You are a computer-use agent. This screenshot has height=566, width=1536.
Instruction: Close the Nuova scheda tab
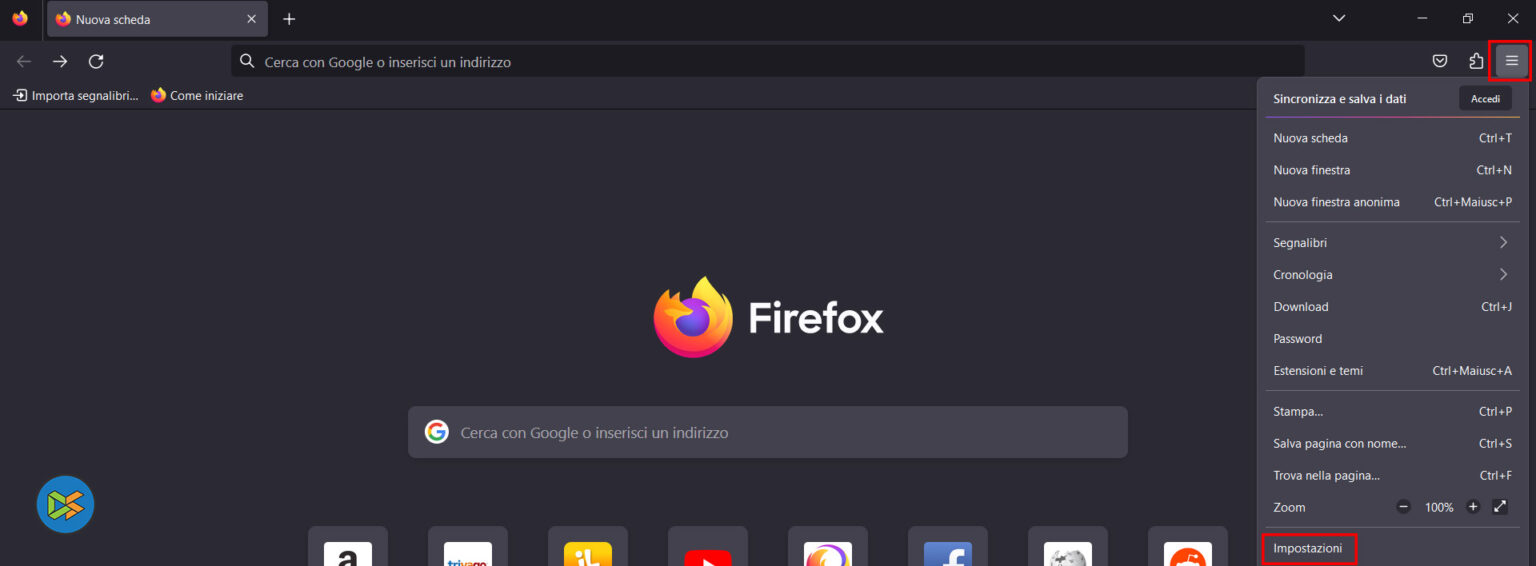251,19
